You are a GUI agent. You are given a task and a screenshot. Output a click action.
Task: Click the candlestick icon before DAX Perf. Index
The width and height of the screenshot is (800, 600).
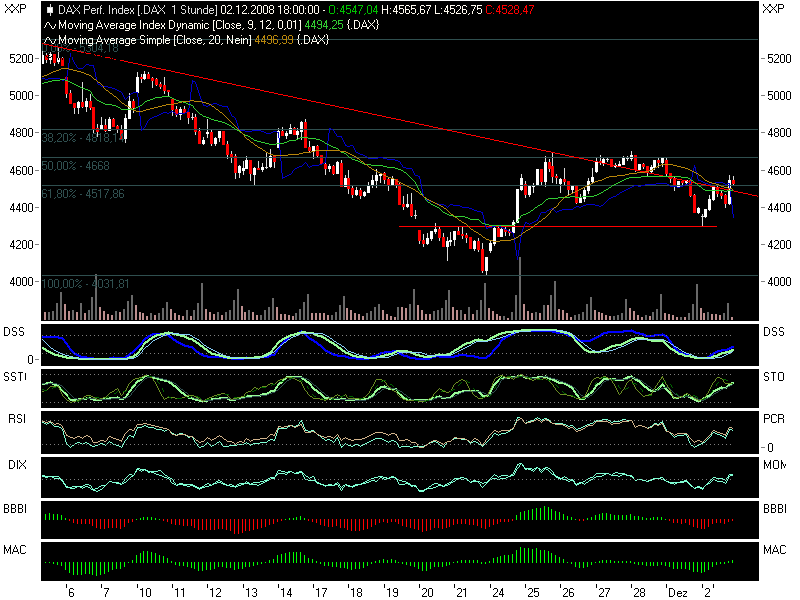pos(49,9)
